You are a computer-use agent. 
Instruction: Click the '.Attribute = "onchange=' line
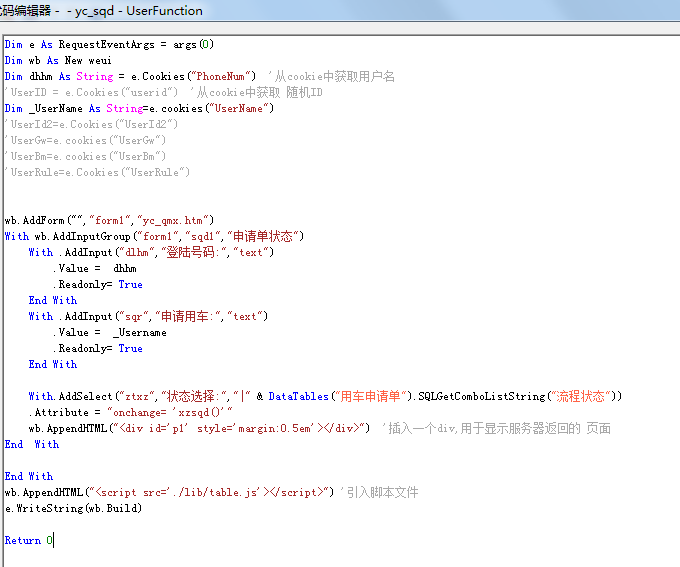click(131, 412)
